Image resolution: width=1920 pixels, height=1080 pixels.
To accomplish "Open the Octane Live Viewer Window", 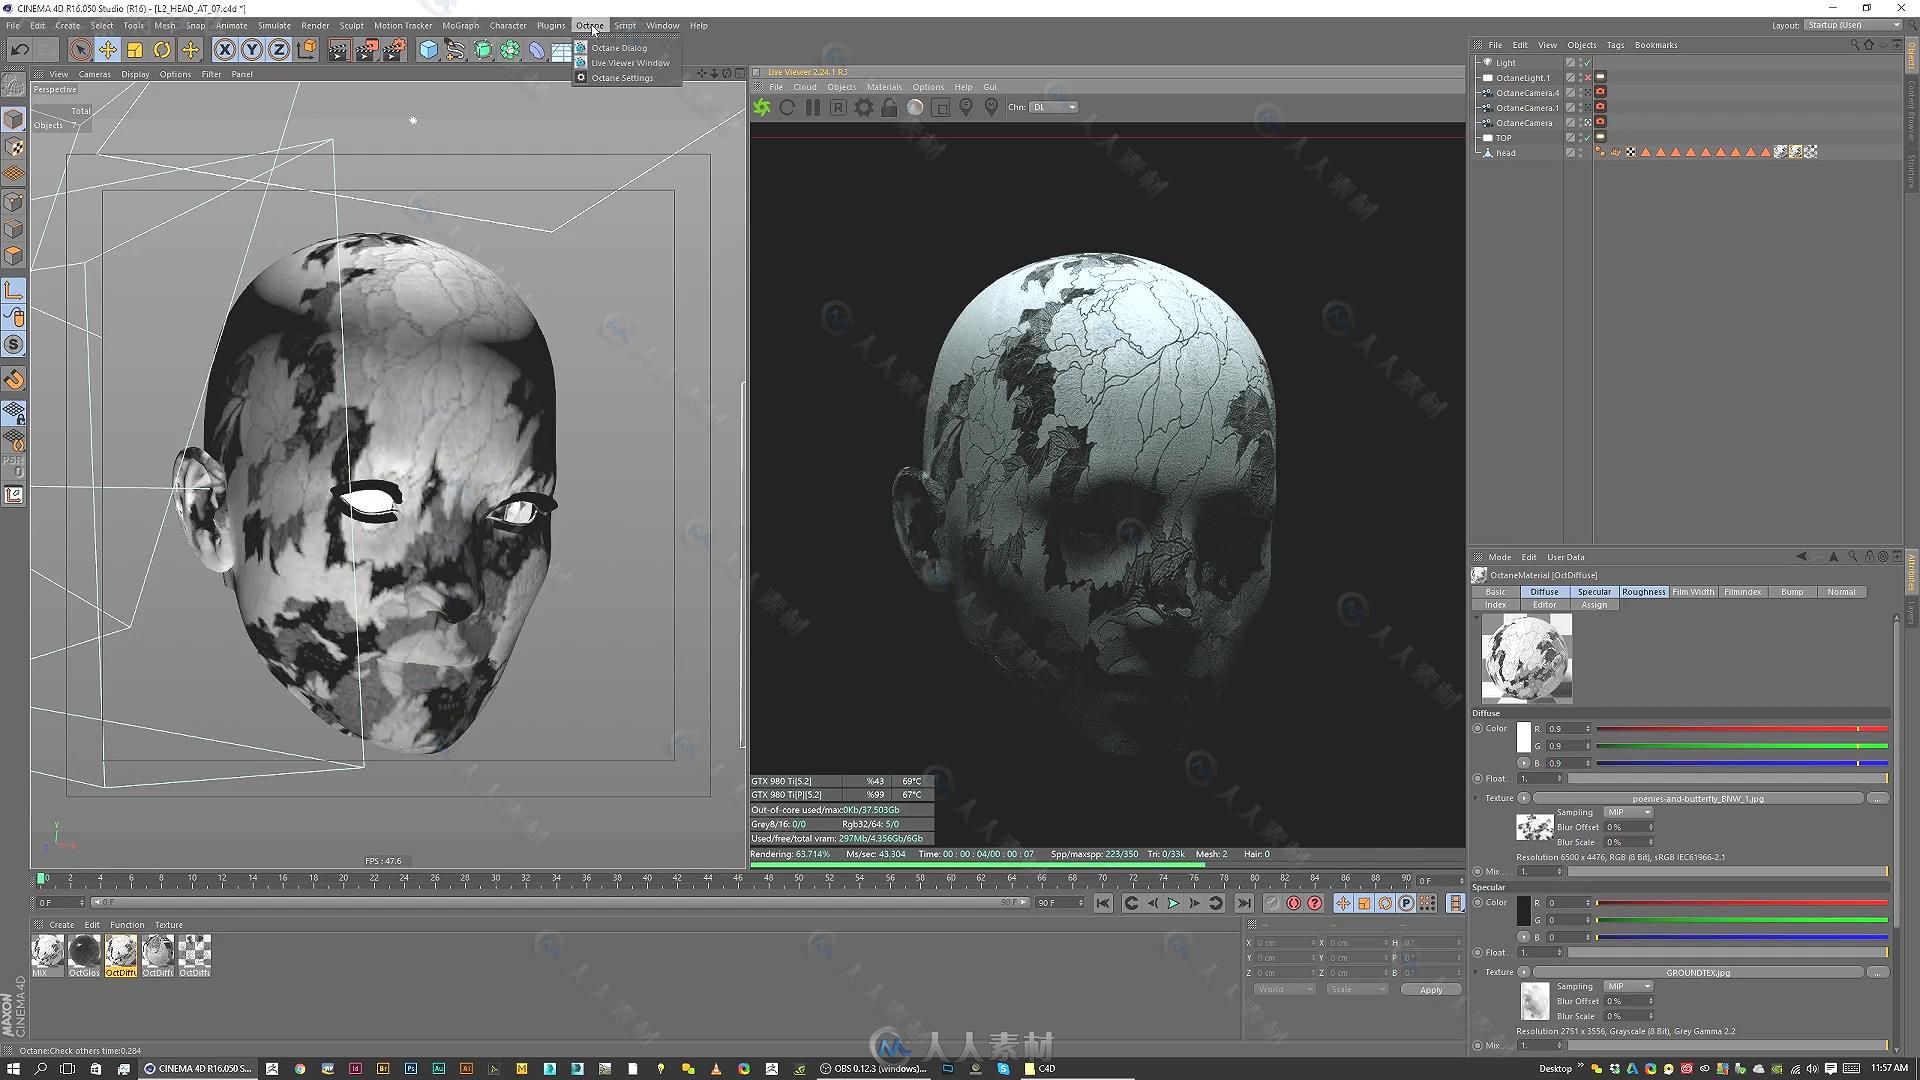I will tap(629, 62).
